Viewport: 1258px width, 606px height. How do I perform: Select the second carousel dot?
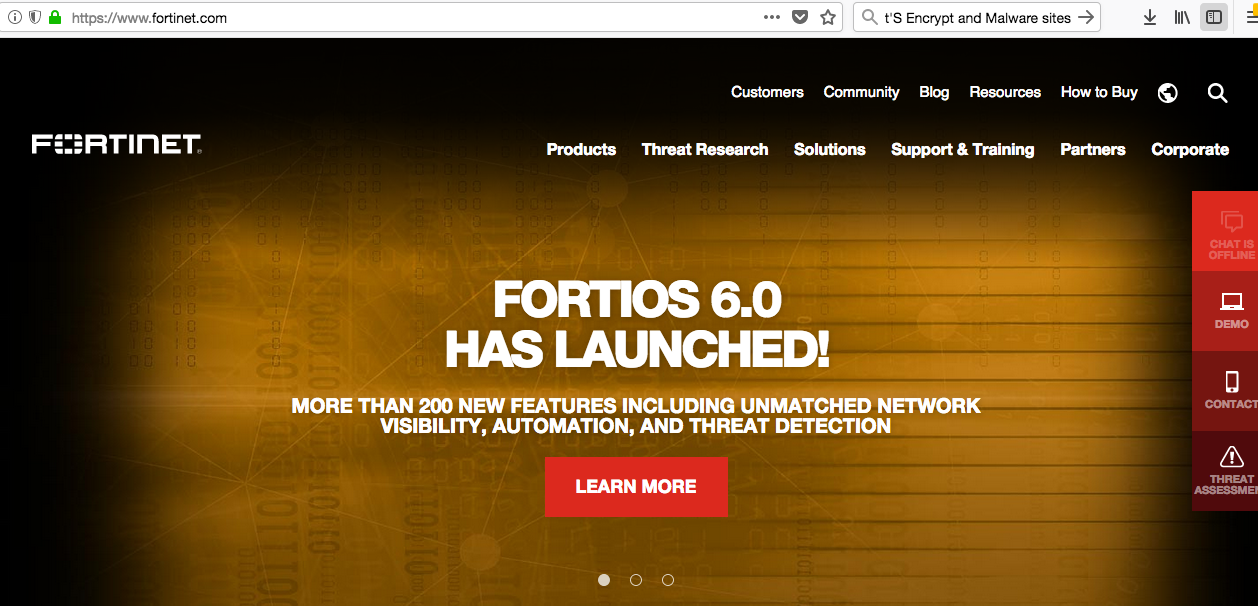click(636, 580)
